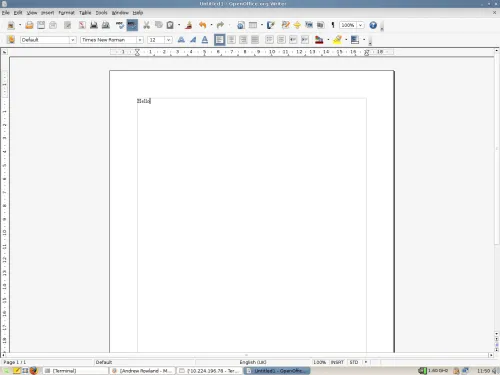
Task: Toggle Bullets list
Action: (281, 40)
